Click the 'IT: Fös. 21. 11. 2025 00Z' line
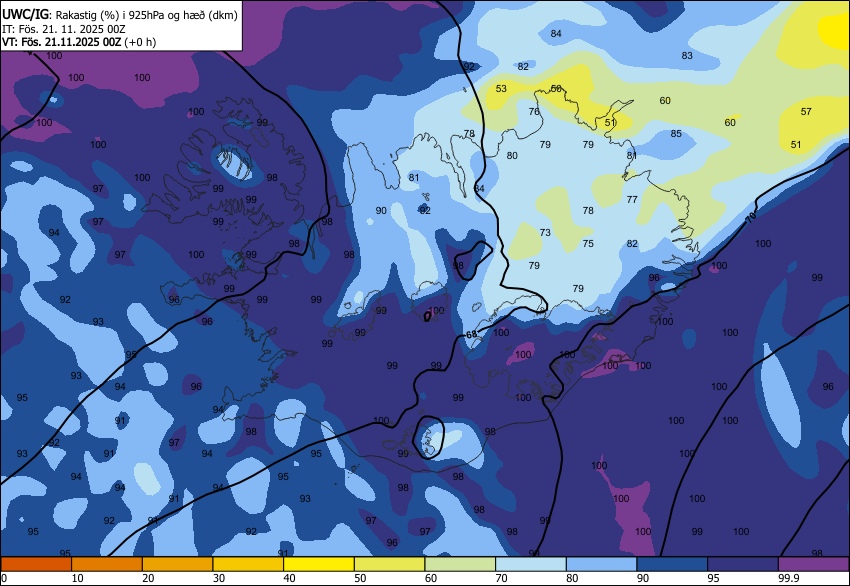This screenshot has height=586, width=850. [63, 29]
